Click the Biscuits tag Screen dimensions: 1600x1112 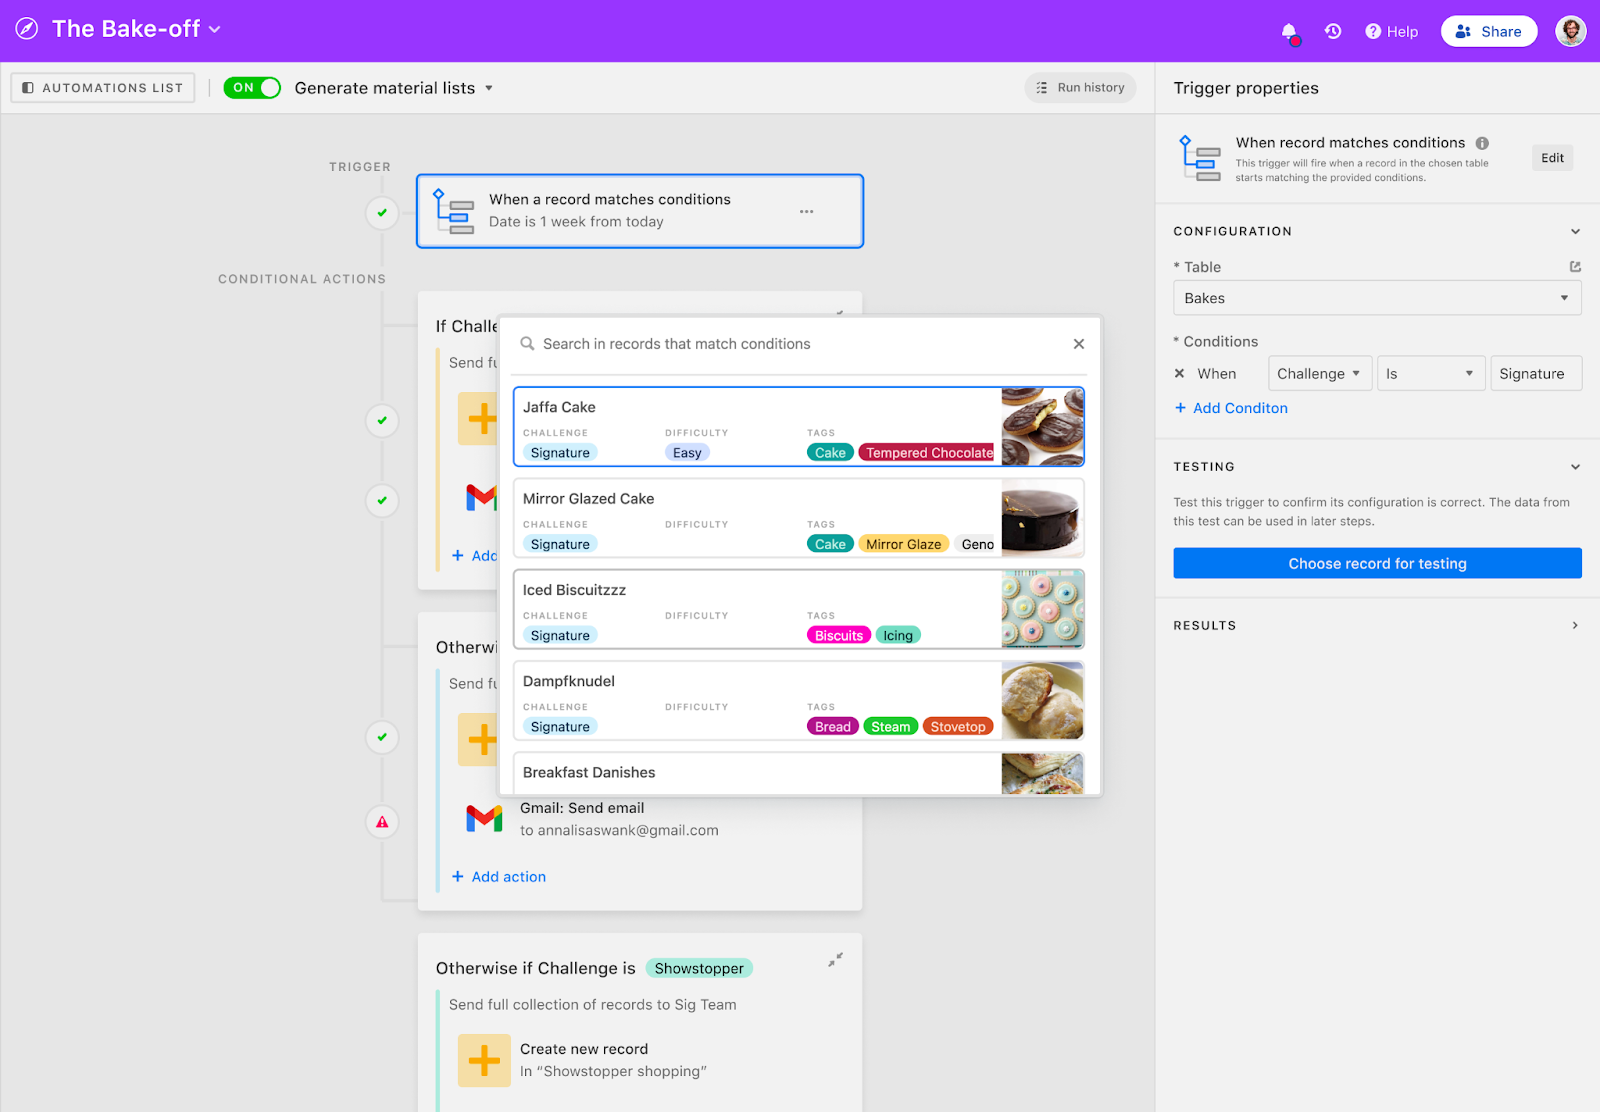[x=838, y=635]
